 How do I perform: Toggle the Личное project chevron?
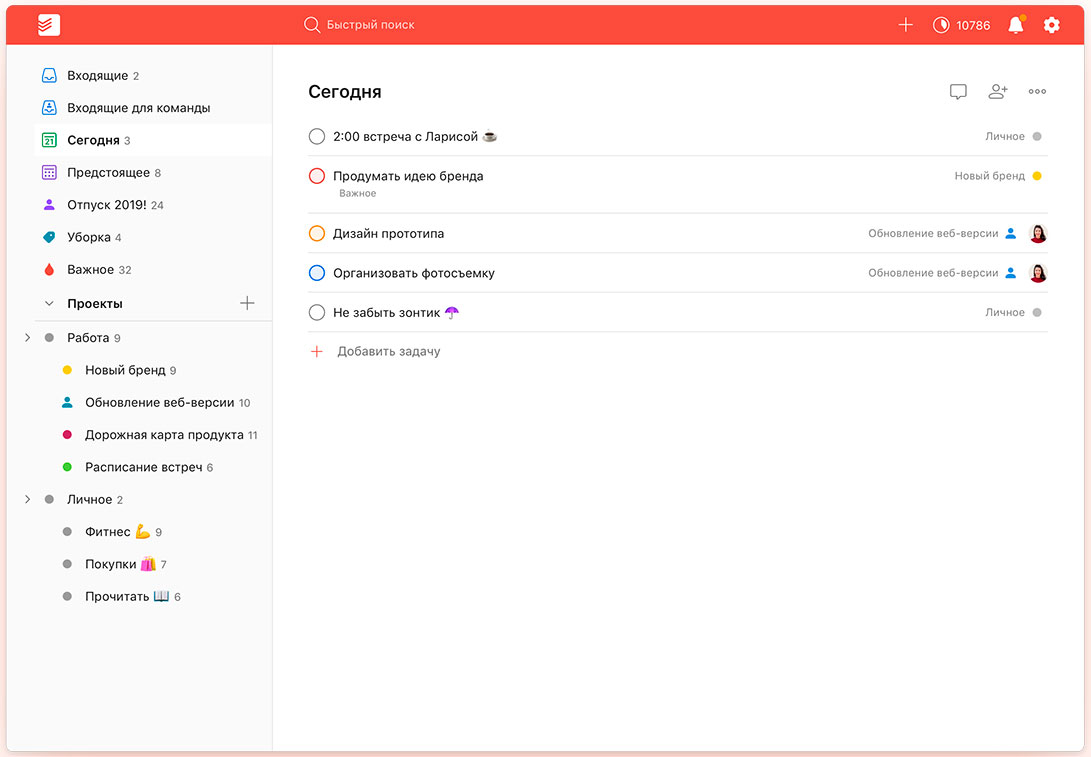tap(27, 500)
